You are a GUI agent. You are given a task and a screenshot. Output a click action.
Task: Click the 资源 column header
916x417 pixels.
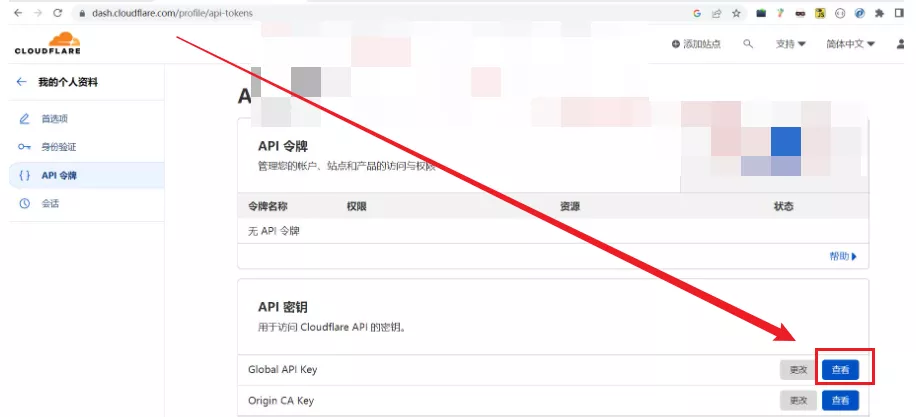(570, 206)
